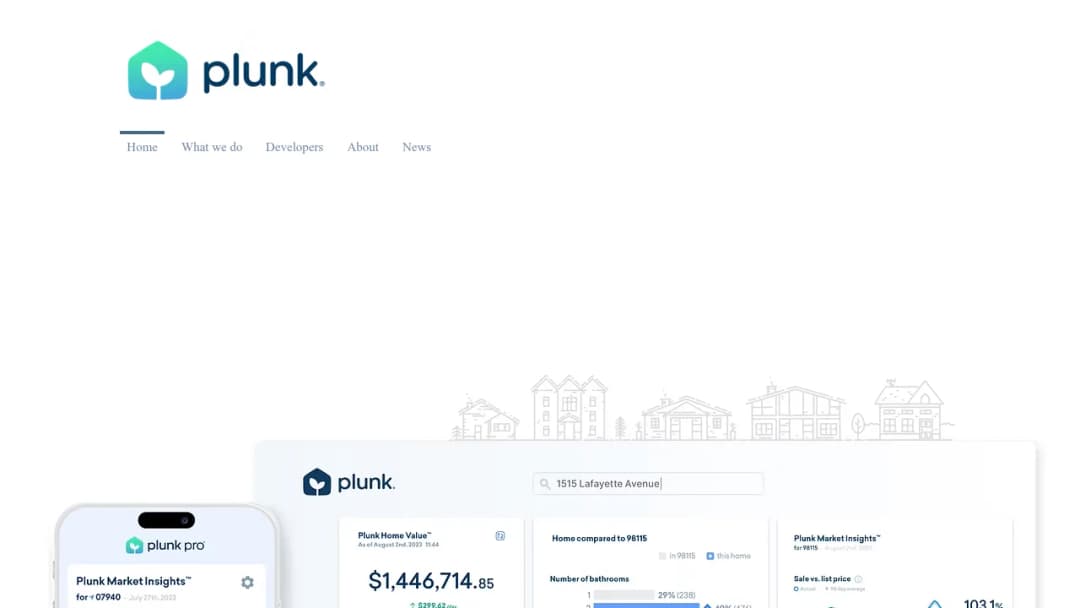Click the phone's Plunk Market Insights title
Viewport: 1080px width, 608px height.
pyautogui.click(x=134, y=581)
